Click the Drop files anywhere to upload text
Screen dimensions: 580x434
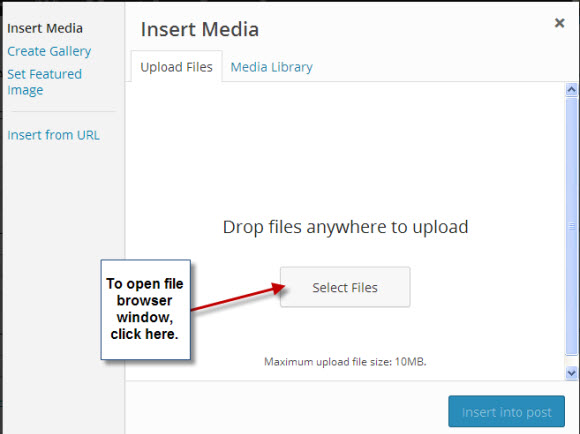click(345, 227)
